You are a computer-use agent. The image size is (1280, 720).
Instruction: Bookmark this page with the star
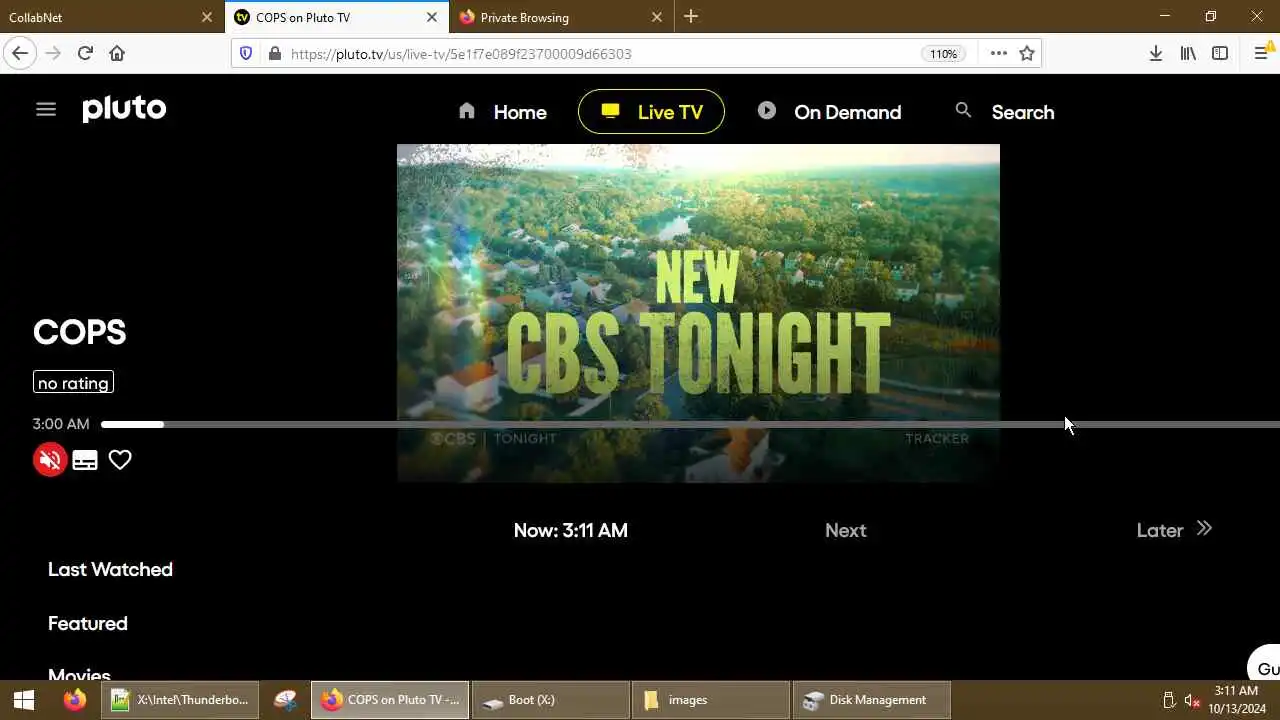(x=1027, y=54)
